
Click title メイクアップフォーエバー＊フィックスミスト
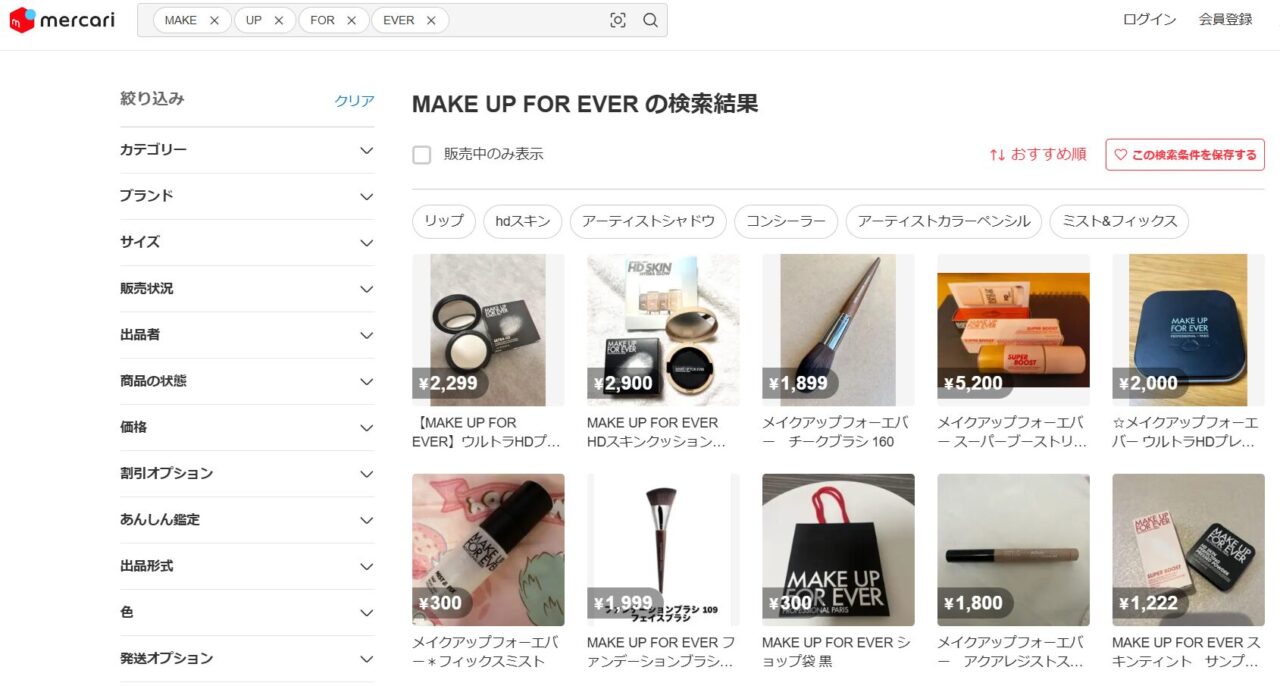click(486, 652)
